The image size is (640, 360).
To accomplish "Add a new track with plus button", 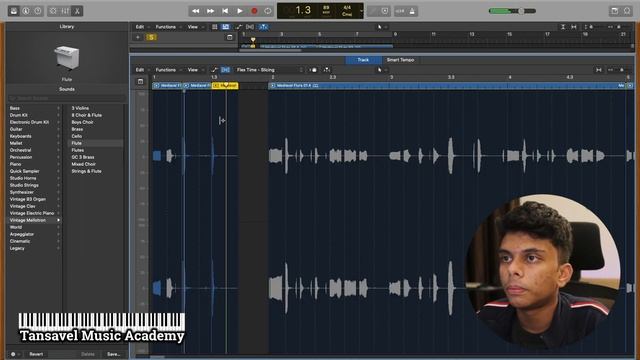I will click(x=138, y=37).
